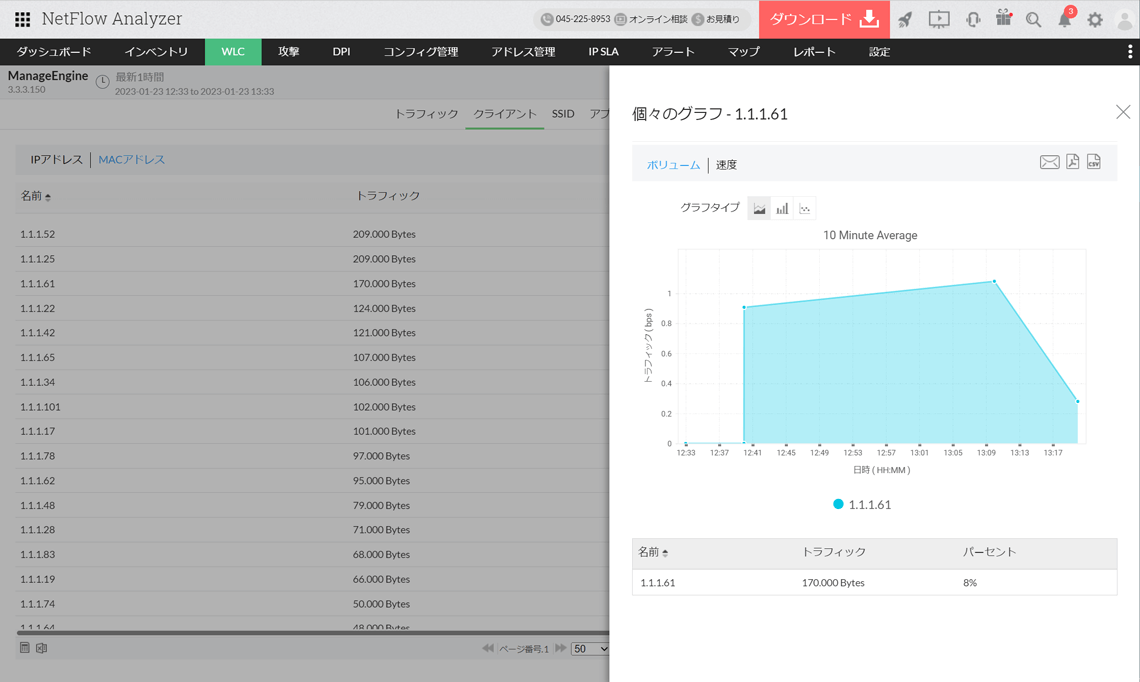Viewport: 1140px width, 682px height.
Task: Click the search magnifier icon
Action: 1033,20
